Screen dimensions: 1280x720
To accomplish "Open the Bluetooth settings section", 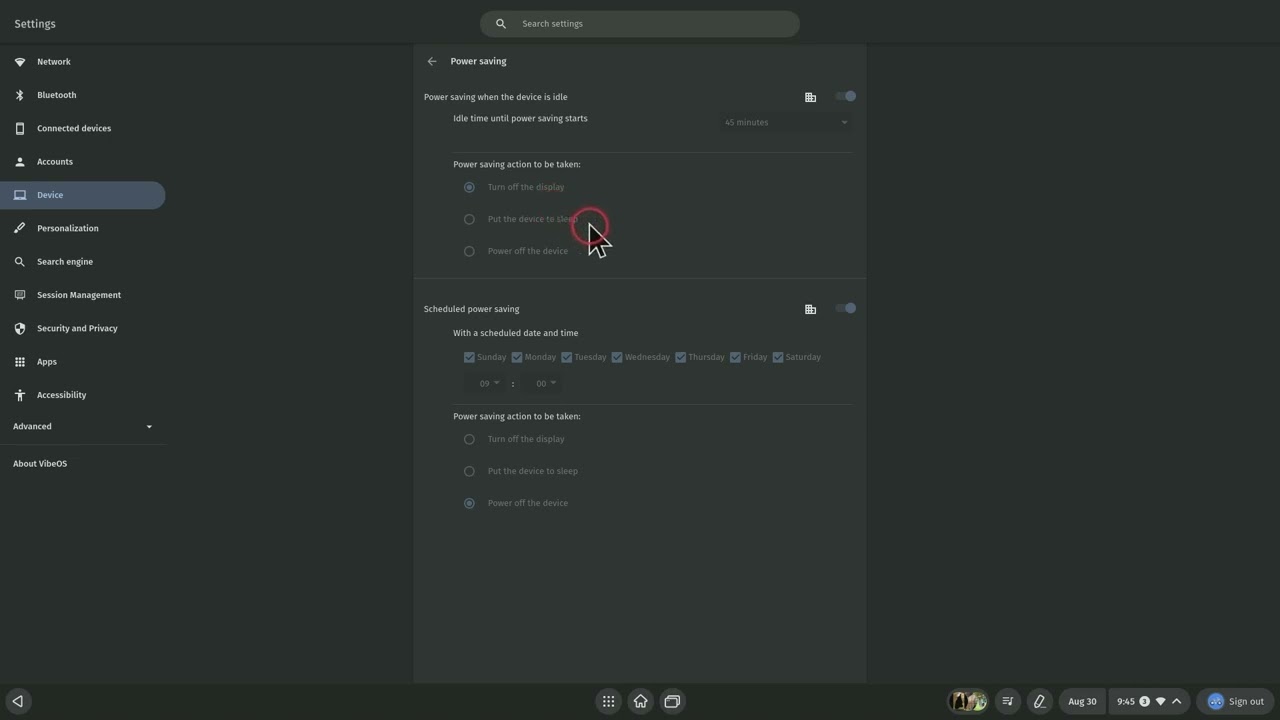I will 56,95.
